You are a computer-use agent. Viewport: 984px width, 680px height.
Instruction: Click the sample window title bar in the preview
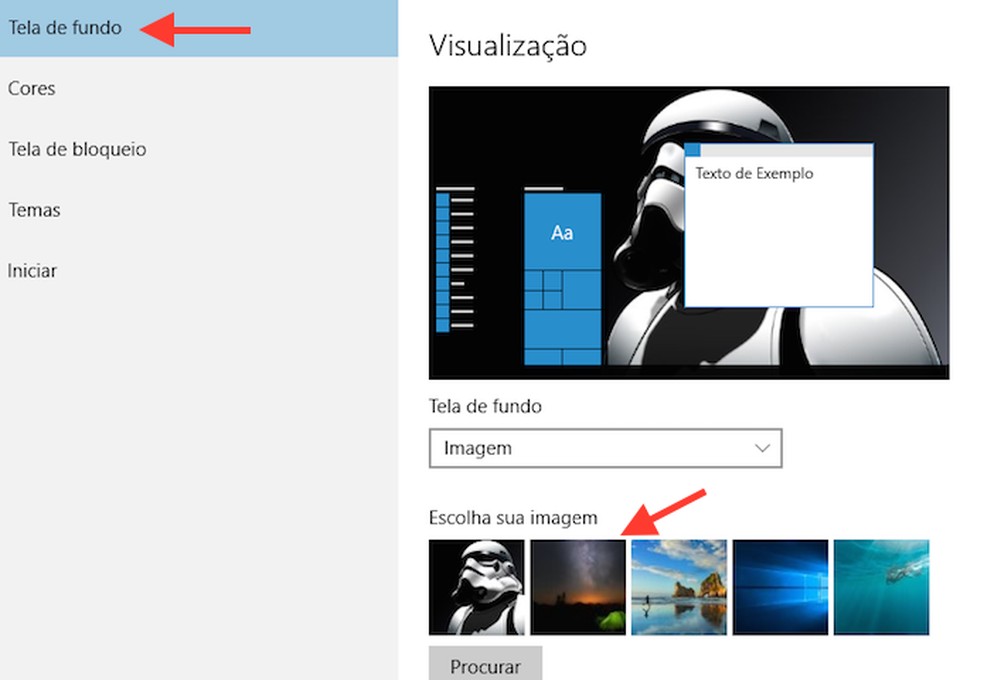[780, 150]
